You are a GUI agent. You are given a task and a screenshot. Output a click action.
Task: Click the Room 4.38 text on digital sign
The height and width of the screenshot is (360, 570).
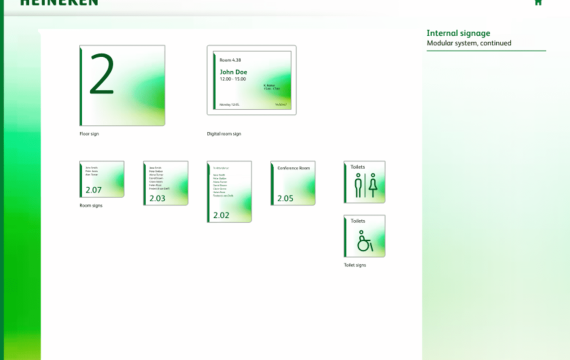tap(230, 60)
